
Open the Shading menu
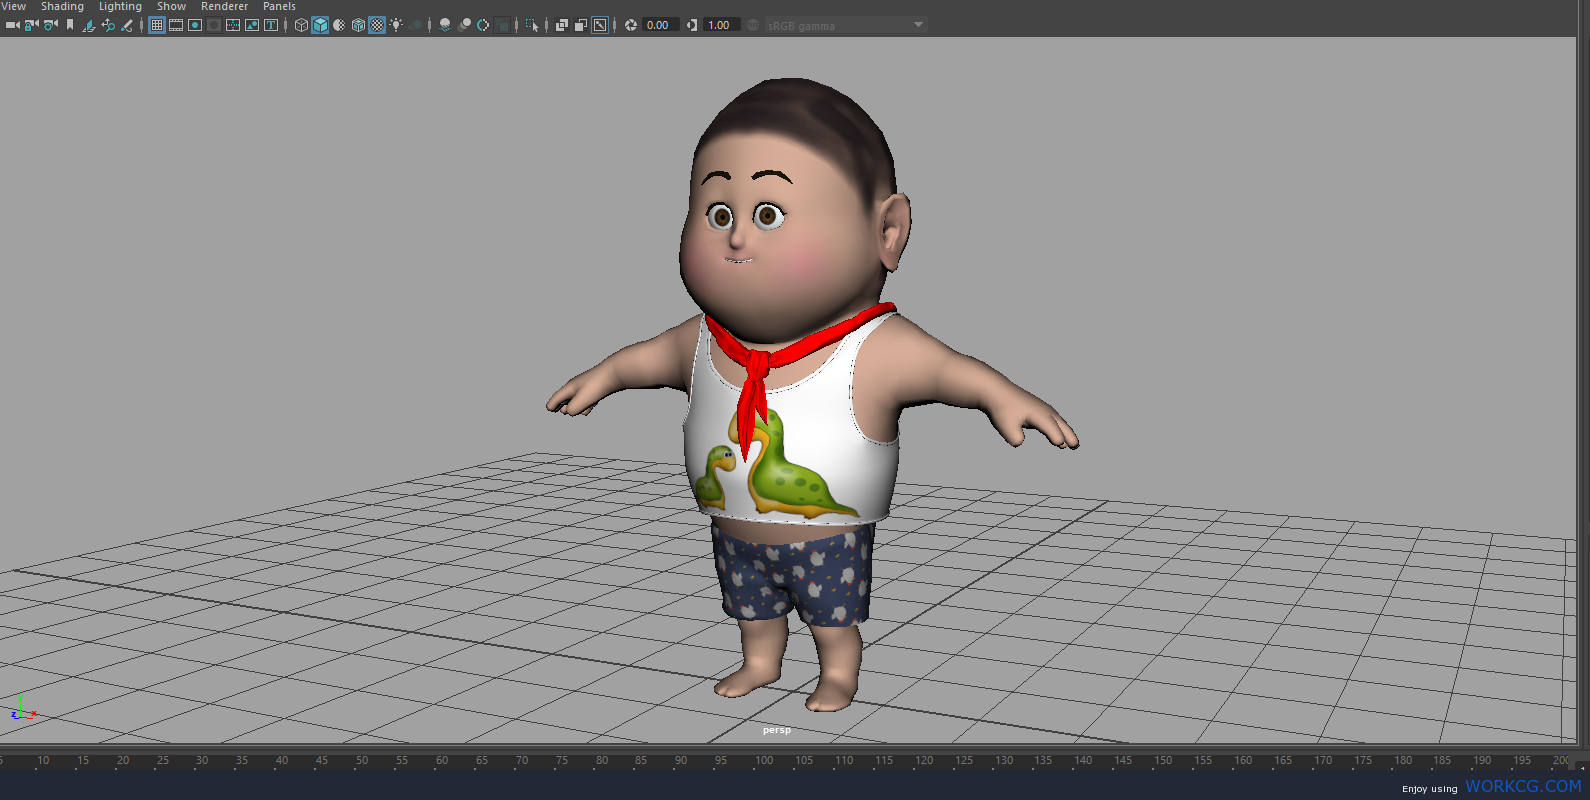(62, 6)
